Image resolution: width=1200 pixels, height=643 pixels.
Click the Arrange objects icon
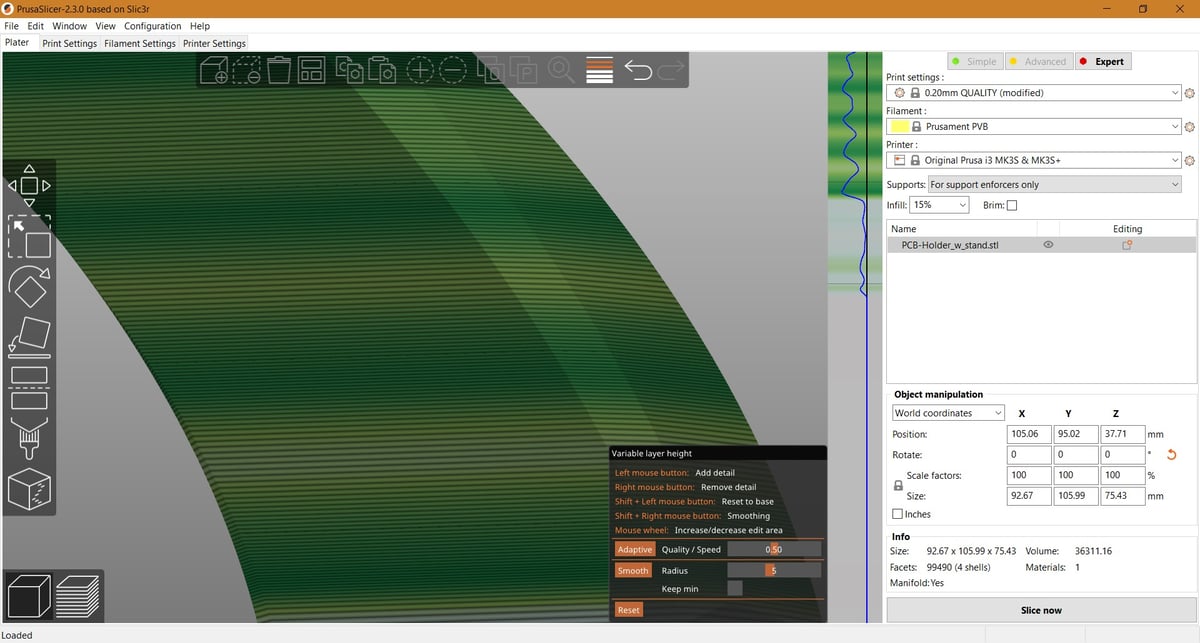tap(311, 69)
